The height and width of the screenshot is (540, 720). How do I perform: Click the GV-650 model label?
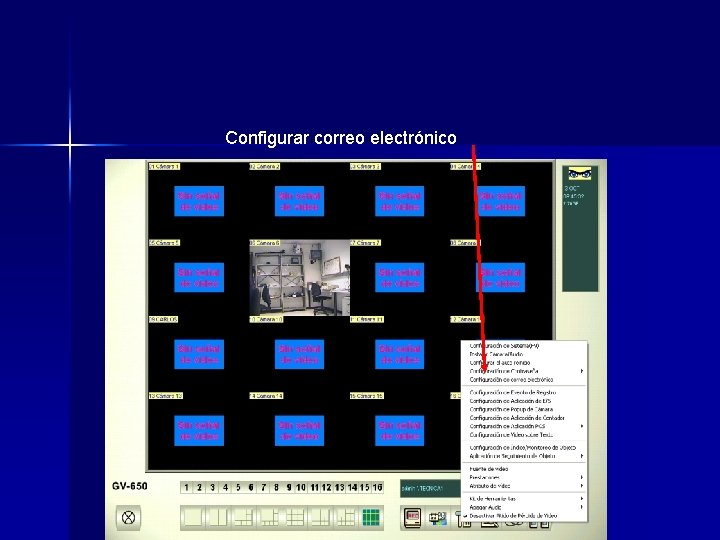129,486
